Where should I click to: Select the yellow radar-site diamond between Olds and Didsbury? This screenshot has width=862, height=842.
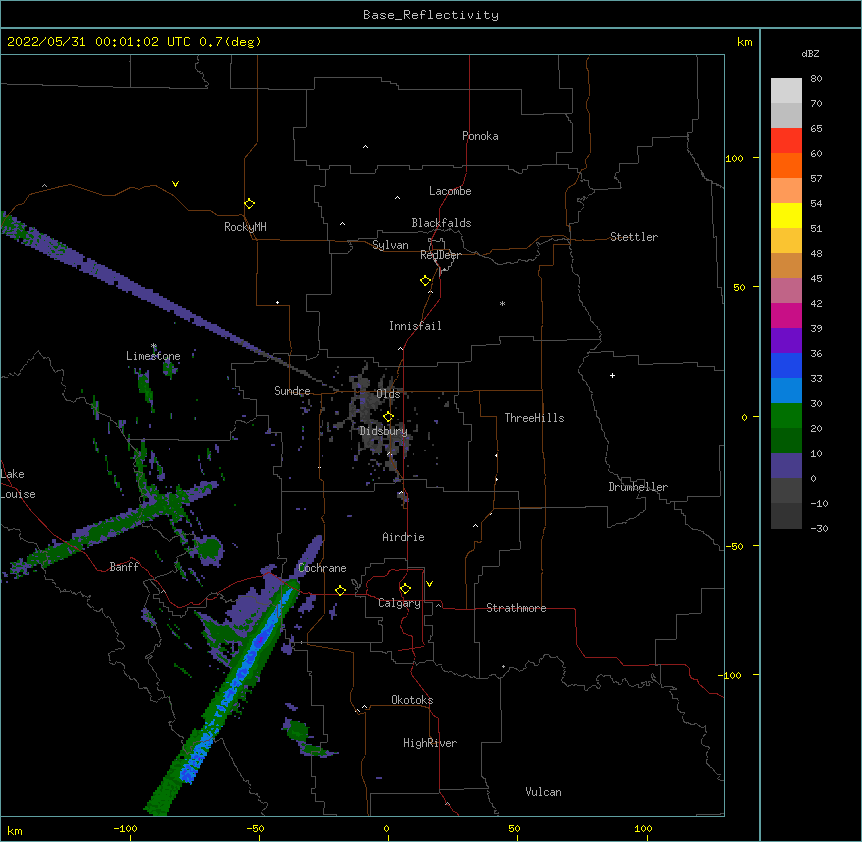coord(388,416)
